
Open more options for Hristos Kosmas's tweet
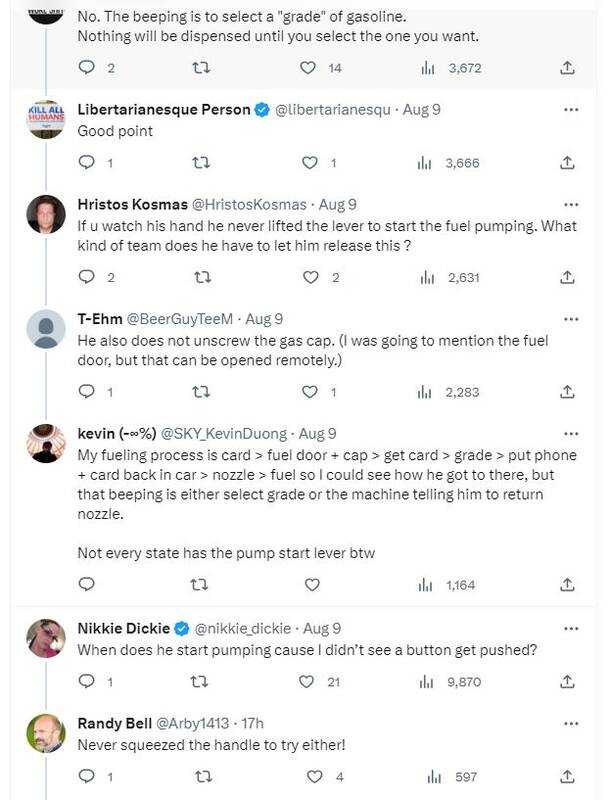pos(571,203)
